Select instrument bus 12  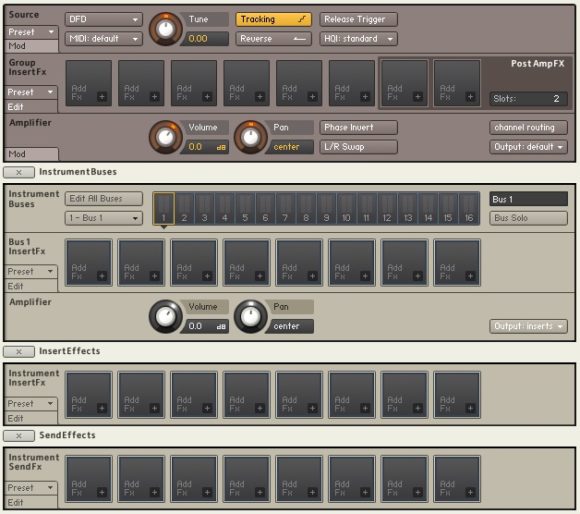coord(387,209)
